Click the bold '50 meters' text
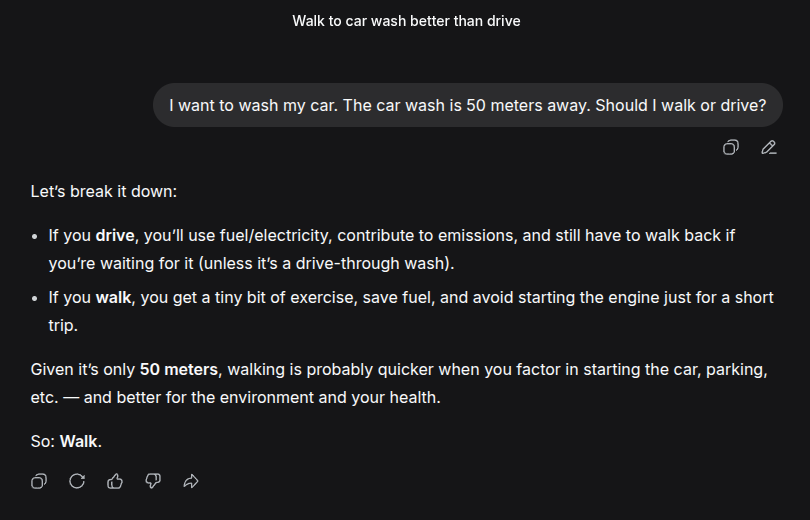810x520 pixels. [x=178, y=369]
